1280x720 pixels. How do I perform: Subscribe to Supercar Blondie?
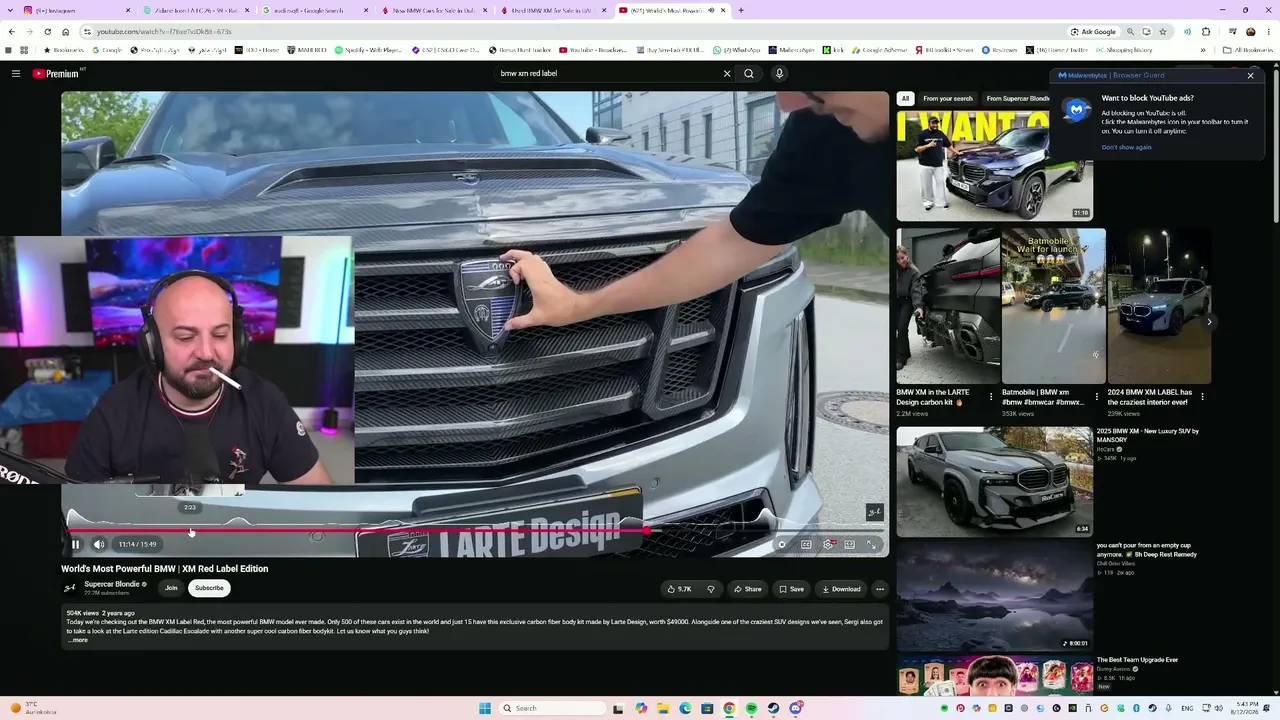(209, 588)
